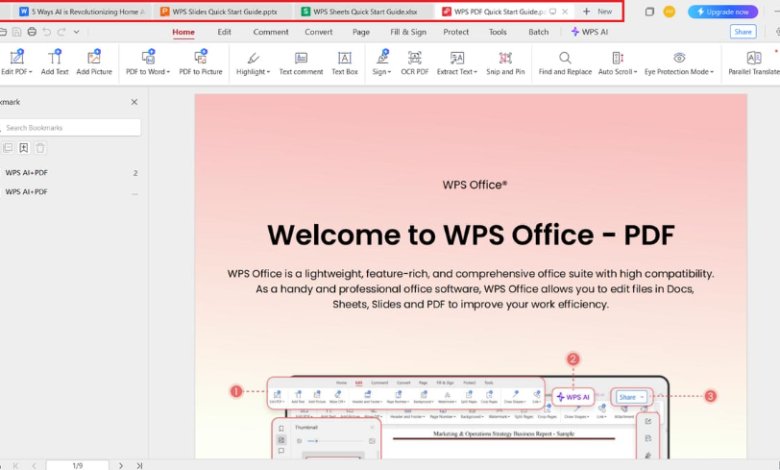Click the Search Bookmarks field
This screenshot has width=780, height=470.
point(70,128)
